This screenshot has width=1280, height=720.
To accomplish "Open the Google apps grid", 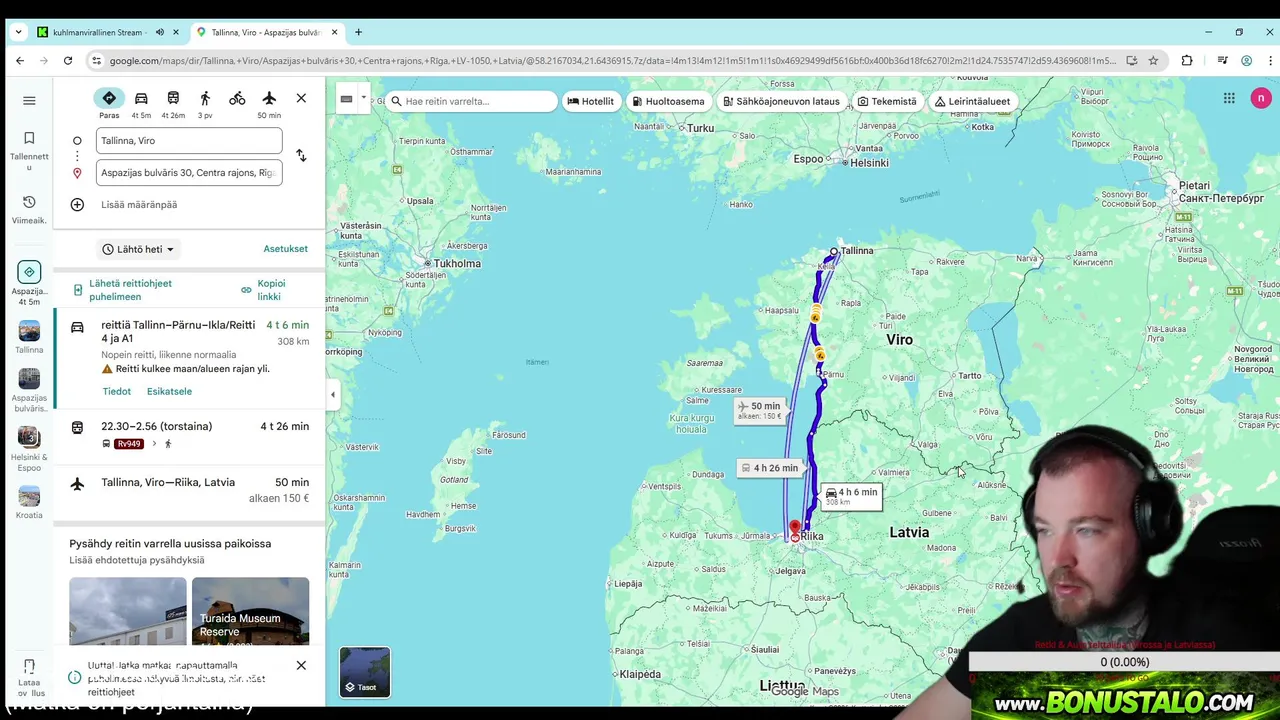I will [x=1229, y=98].
